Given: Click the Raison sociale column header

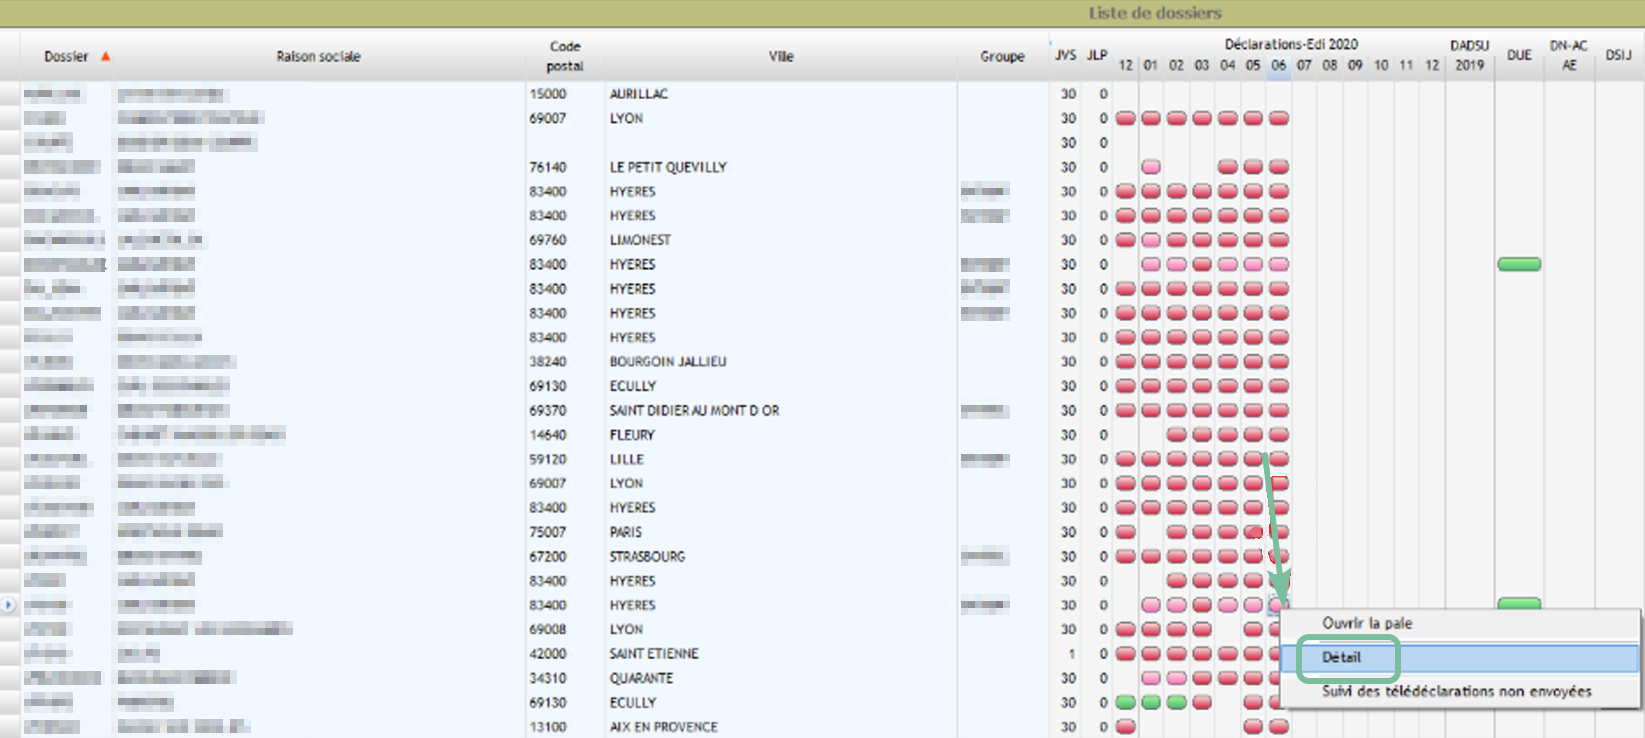Looking at the screenshot, I should pos(318,57).
